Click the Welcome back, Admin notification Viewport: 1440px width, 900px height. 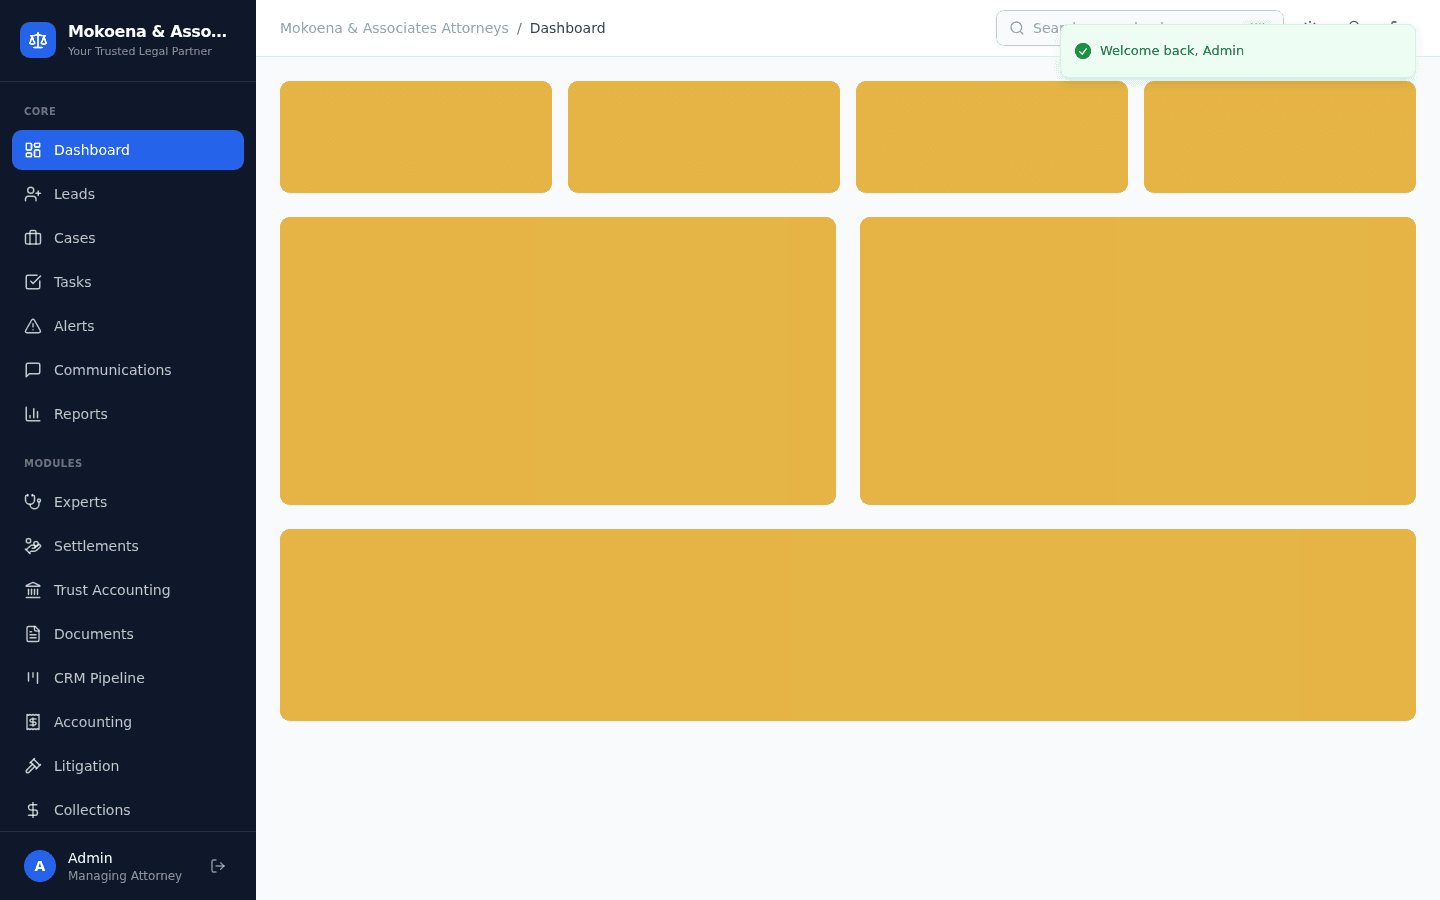coord(1238,51)
